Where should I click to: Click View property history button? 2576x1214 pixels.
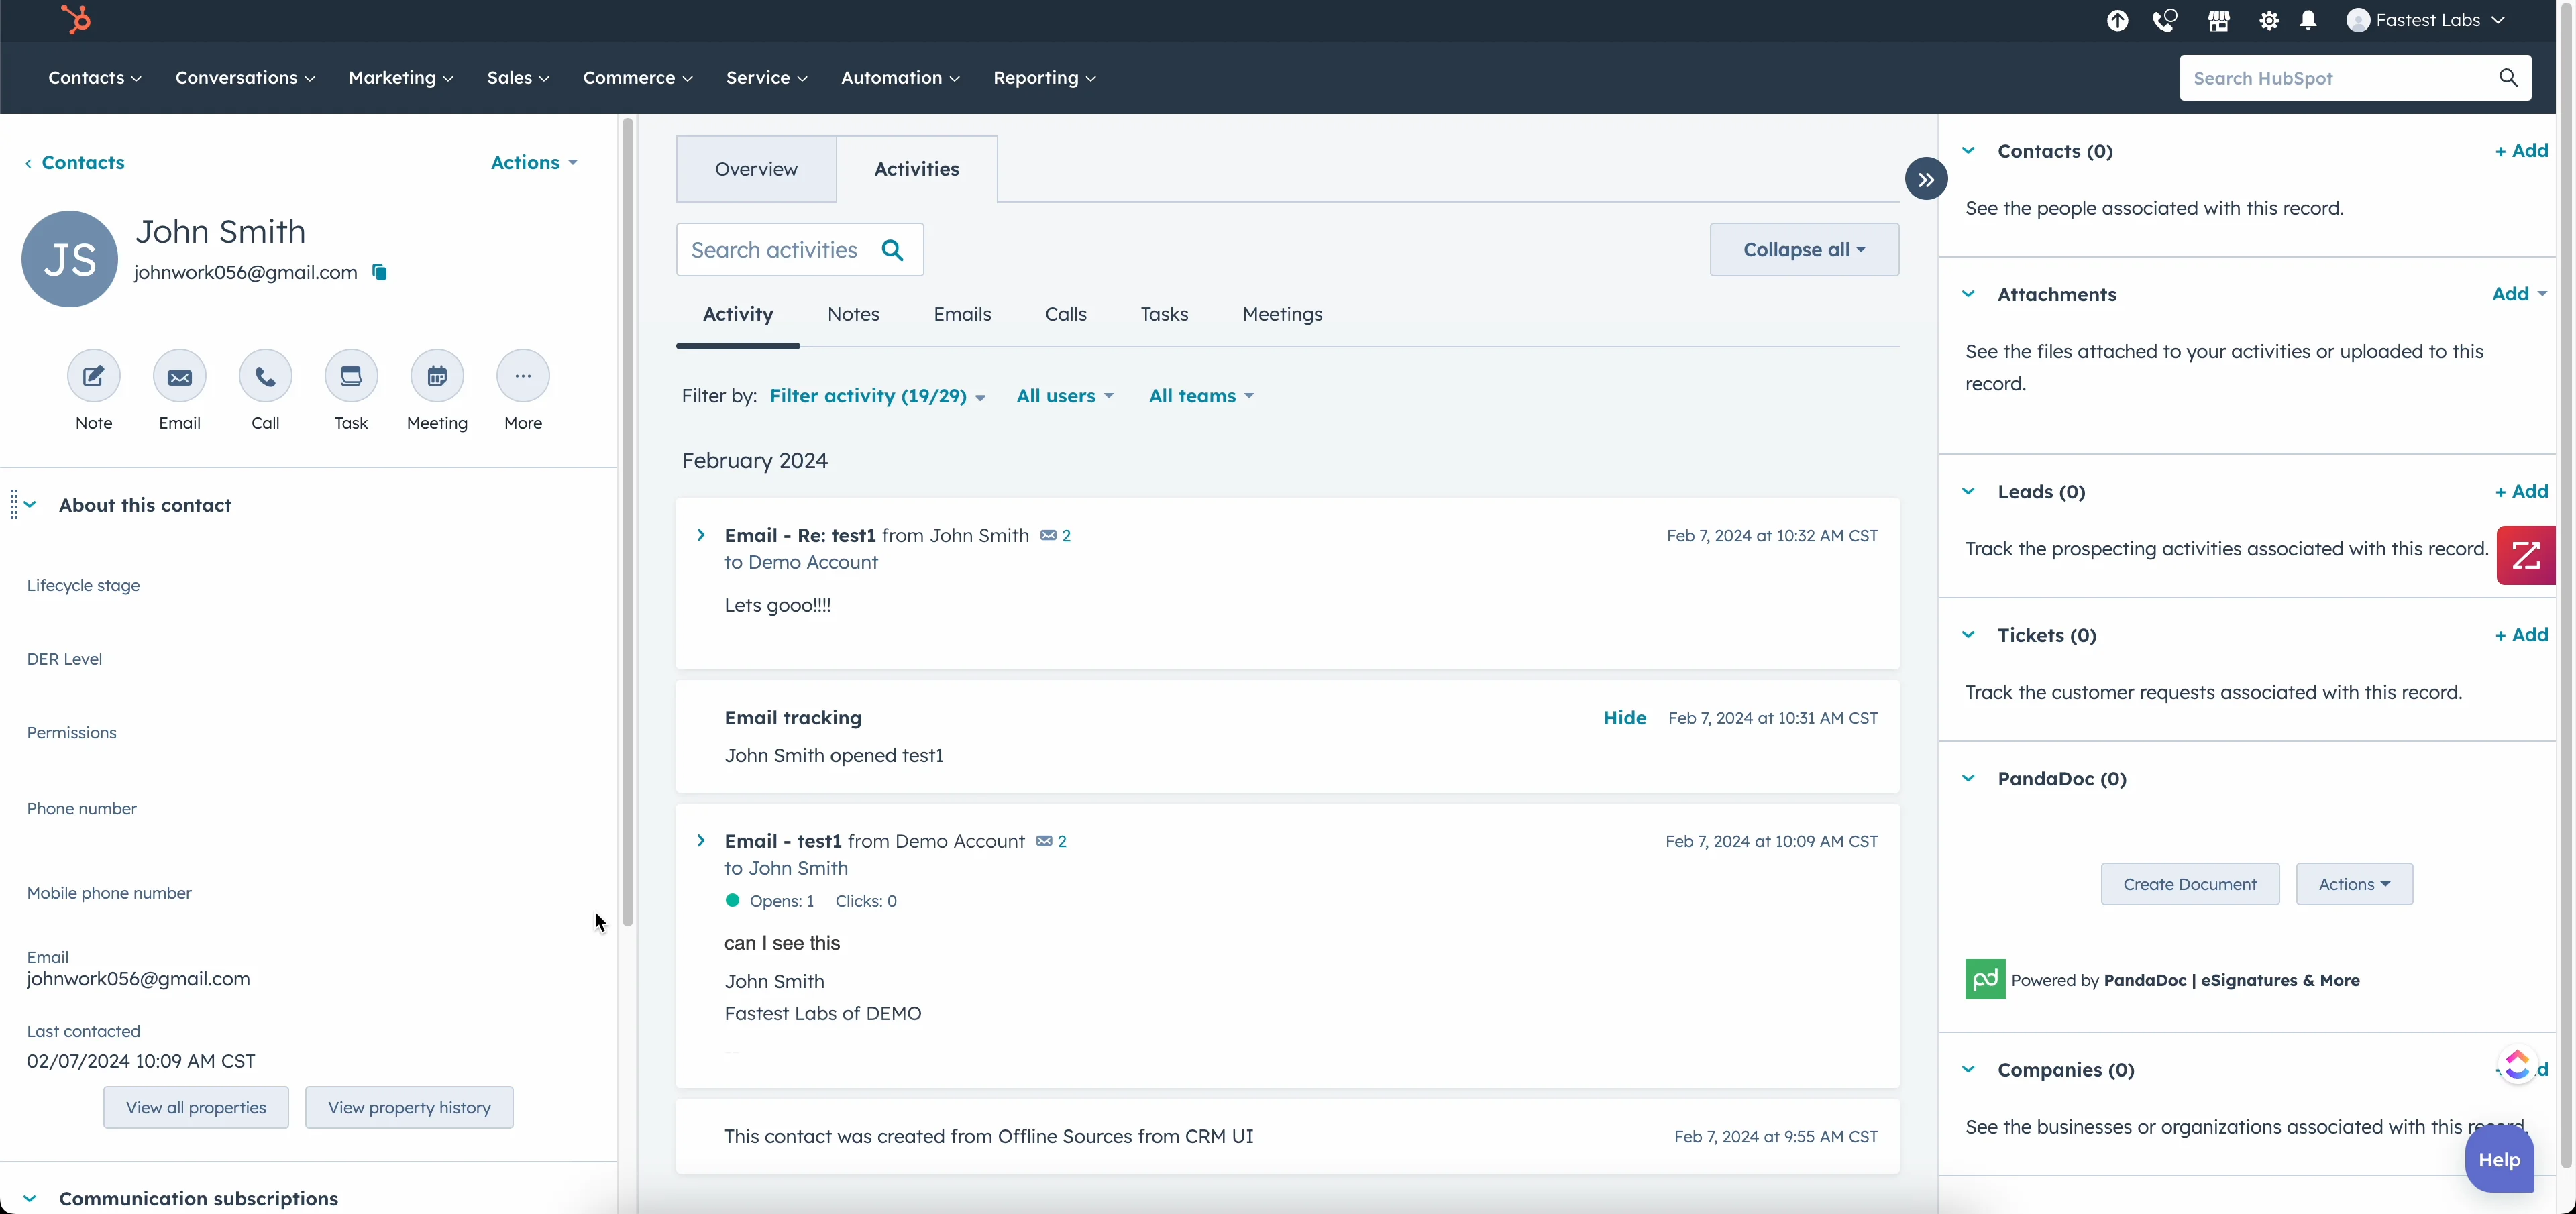point(409,1107)
